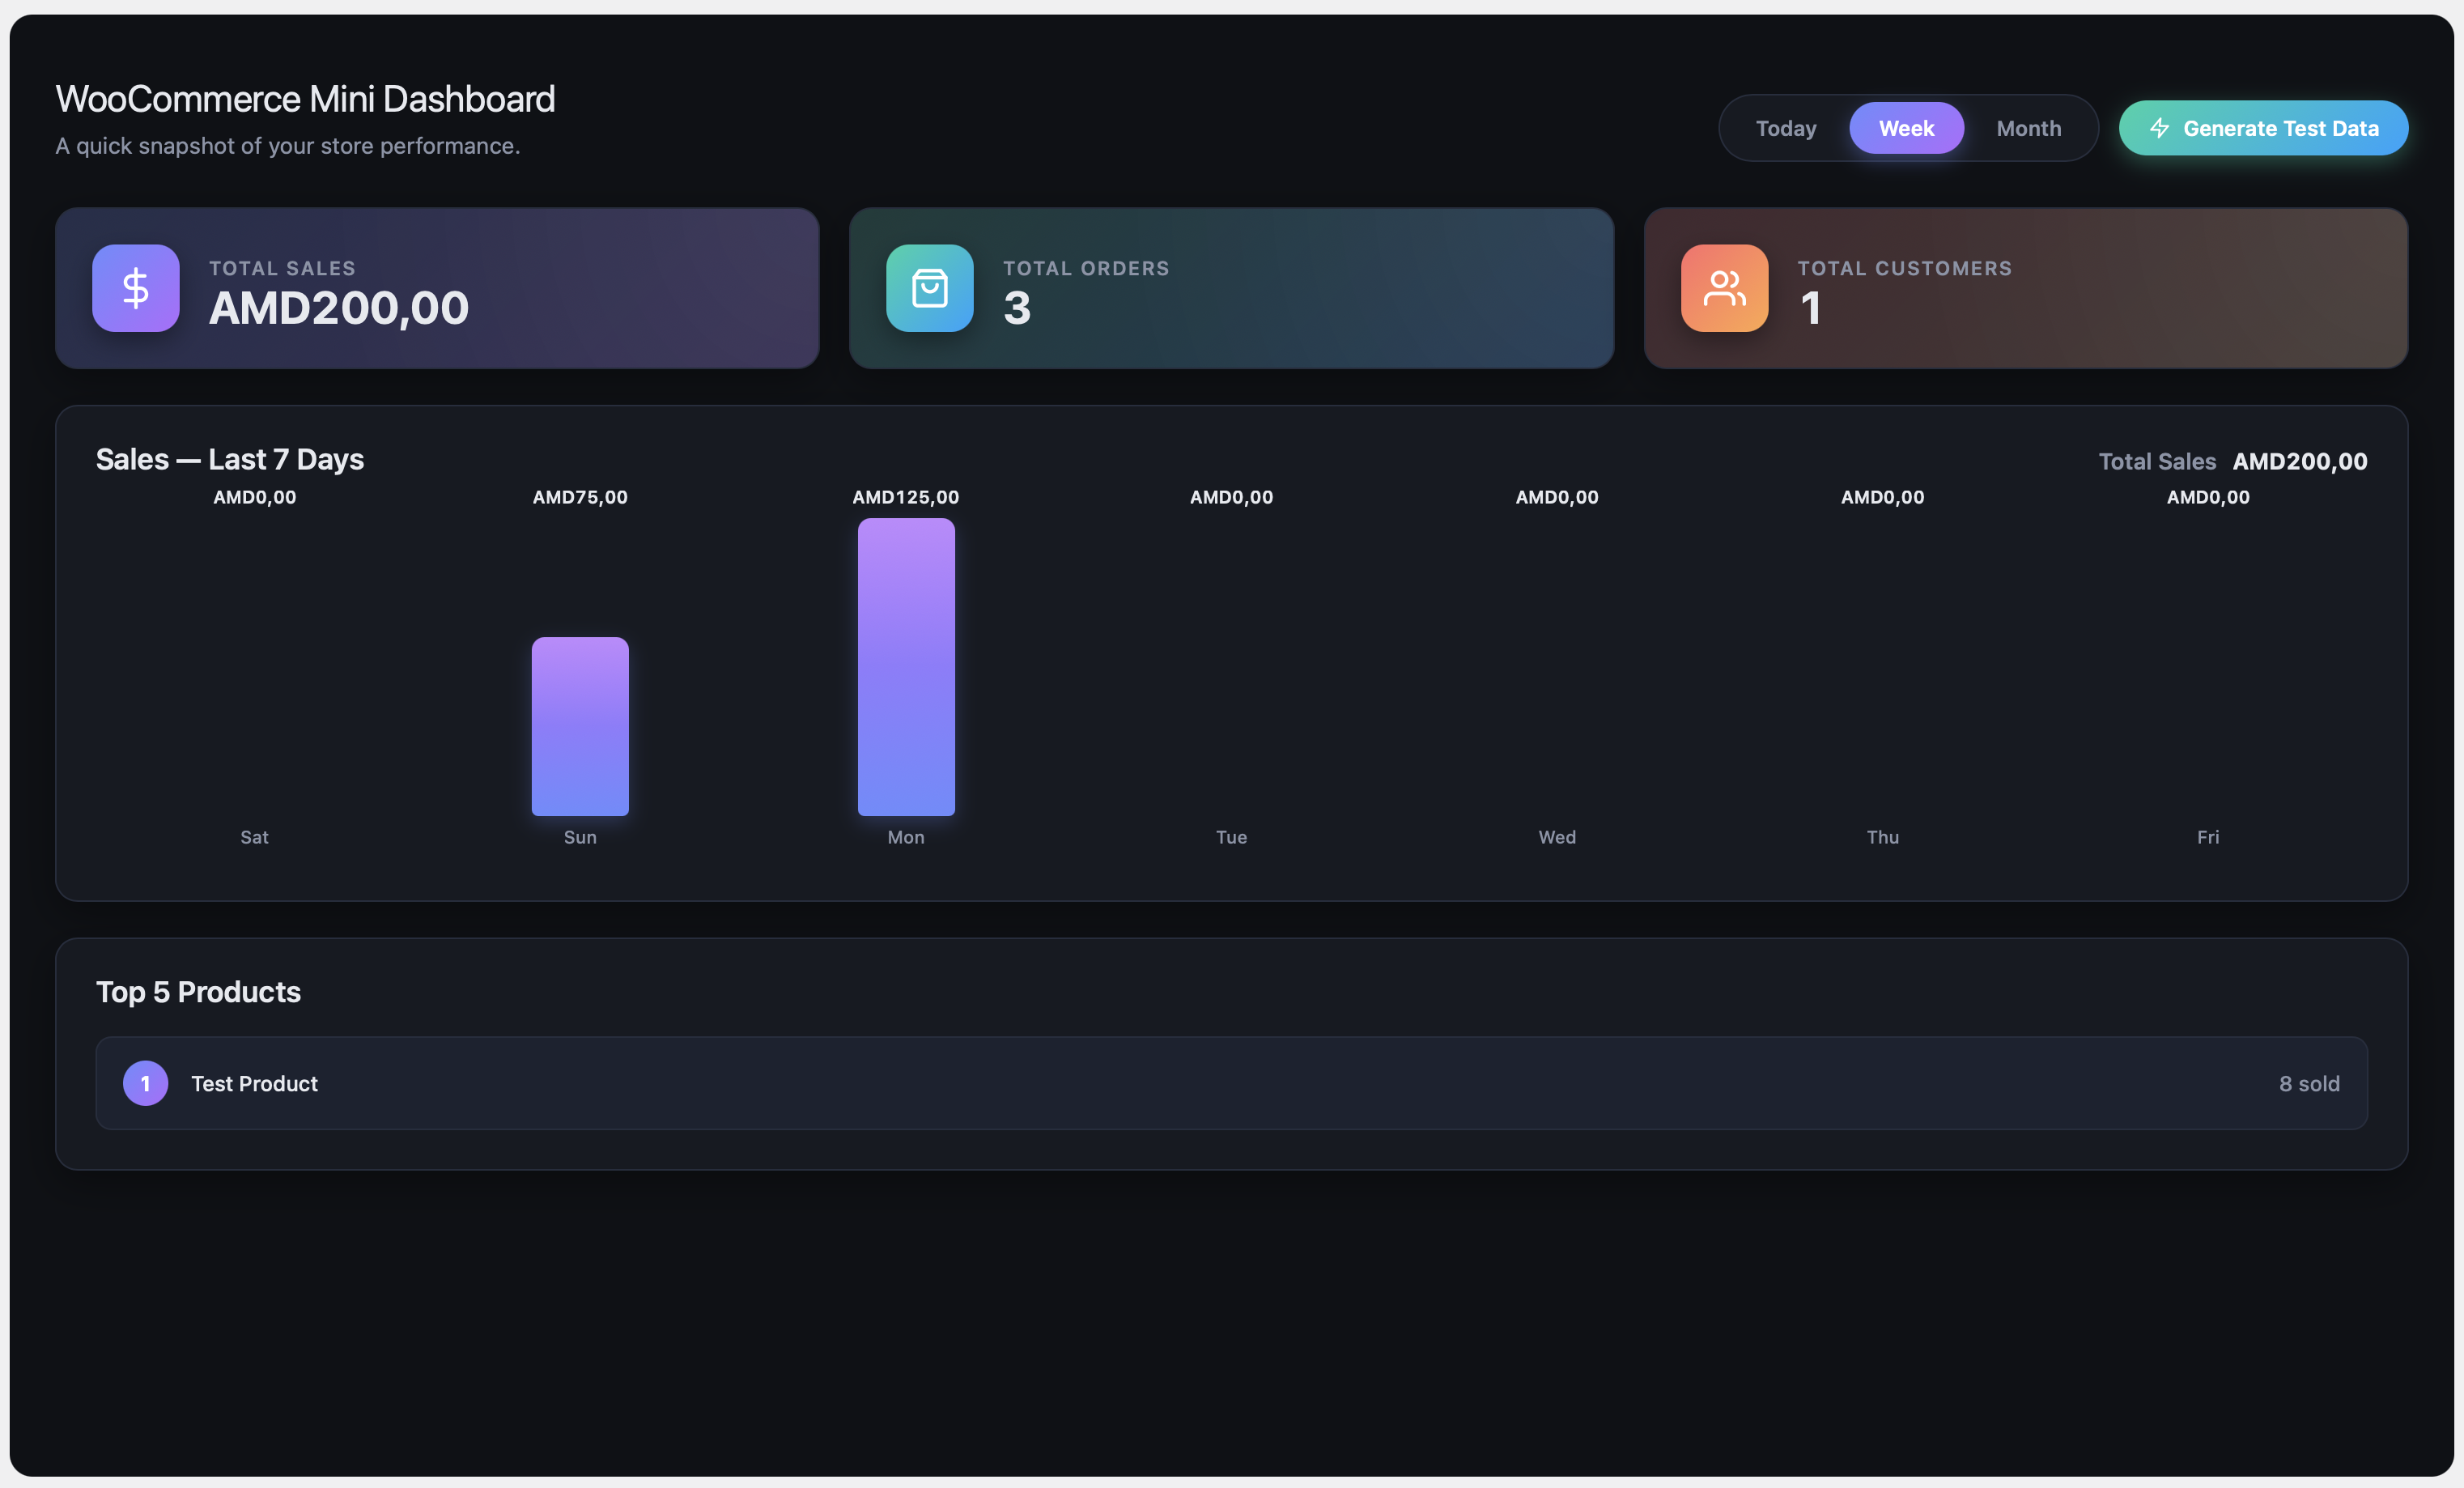Viewport: 2464px width, 1488px height.
Task: Click the AMD125,00 value above Monday bar
Action: [x=906, y=497]
